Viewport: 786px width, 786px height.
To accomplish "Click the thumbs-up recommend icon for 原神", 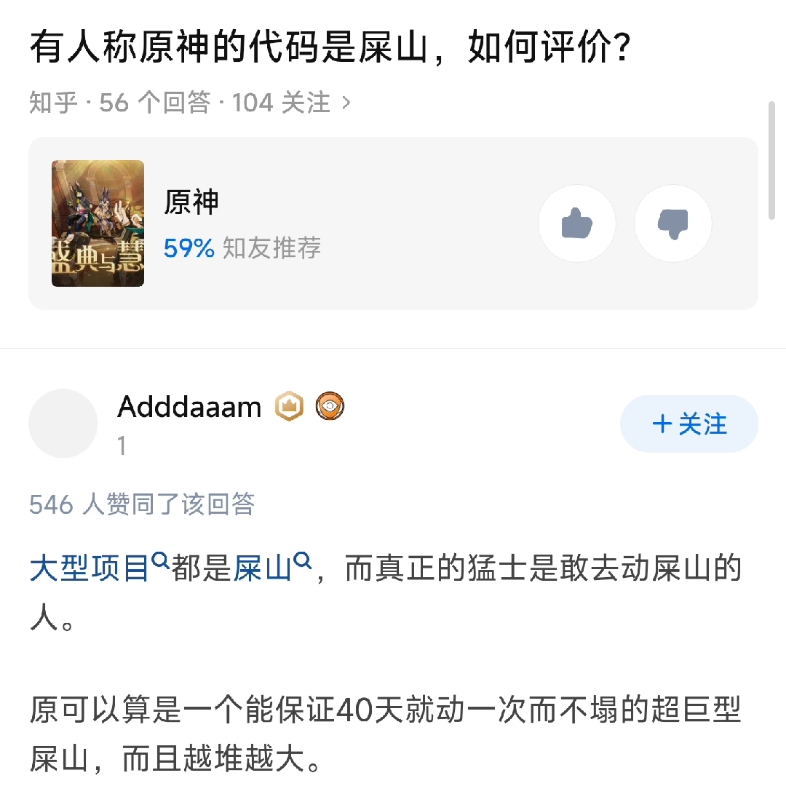I will click(x=577, y=223).
